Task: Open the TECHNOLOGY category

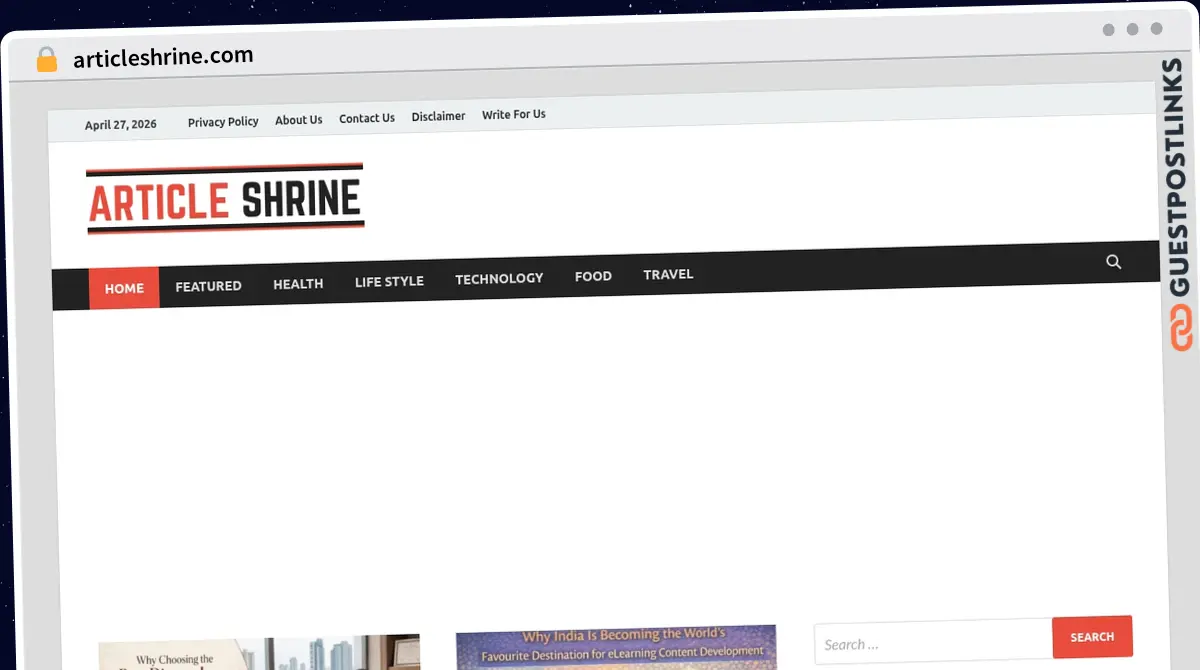Action: point(499,278)
